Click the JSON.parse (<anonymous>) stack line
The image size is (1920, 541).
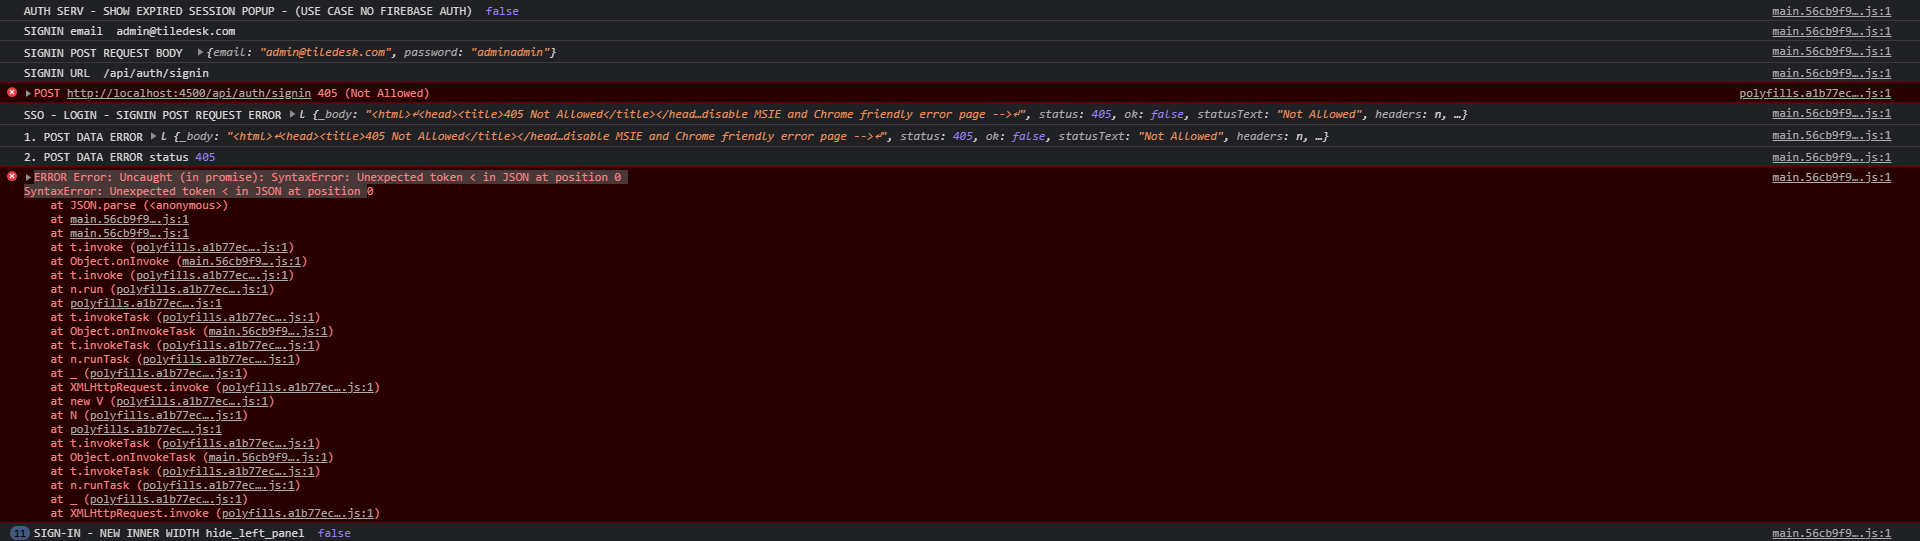(x=139, y=205)
